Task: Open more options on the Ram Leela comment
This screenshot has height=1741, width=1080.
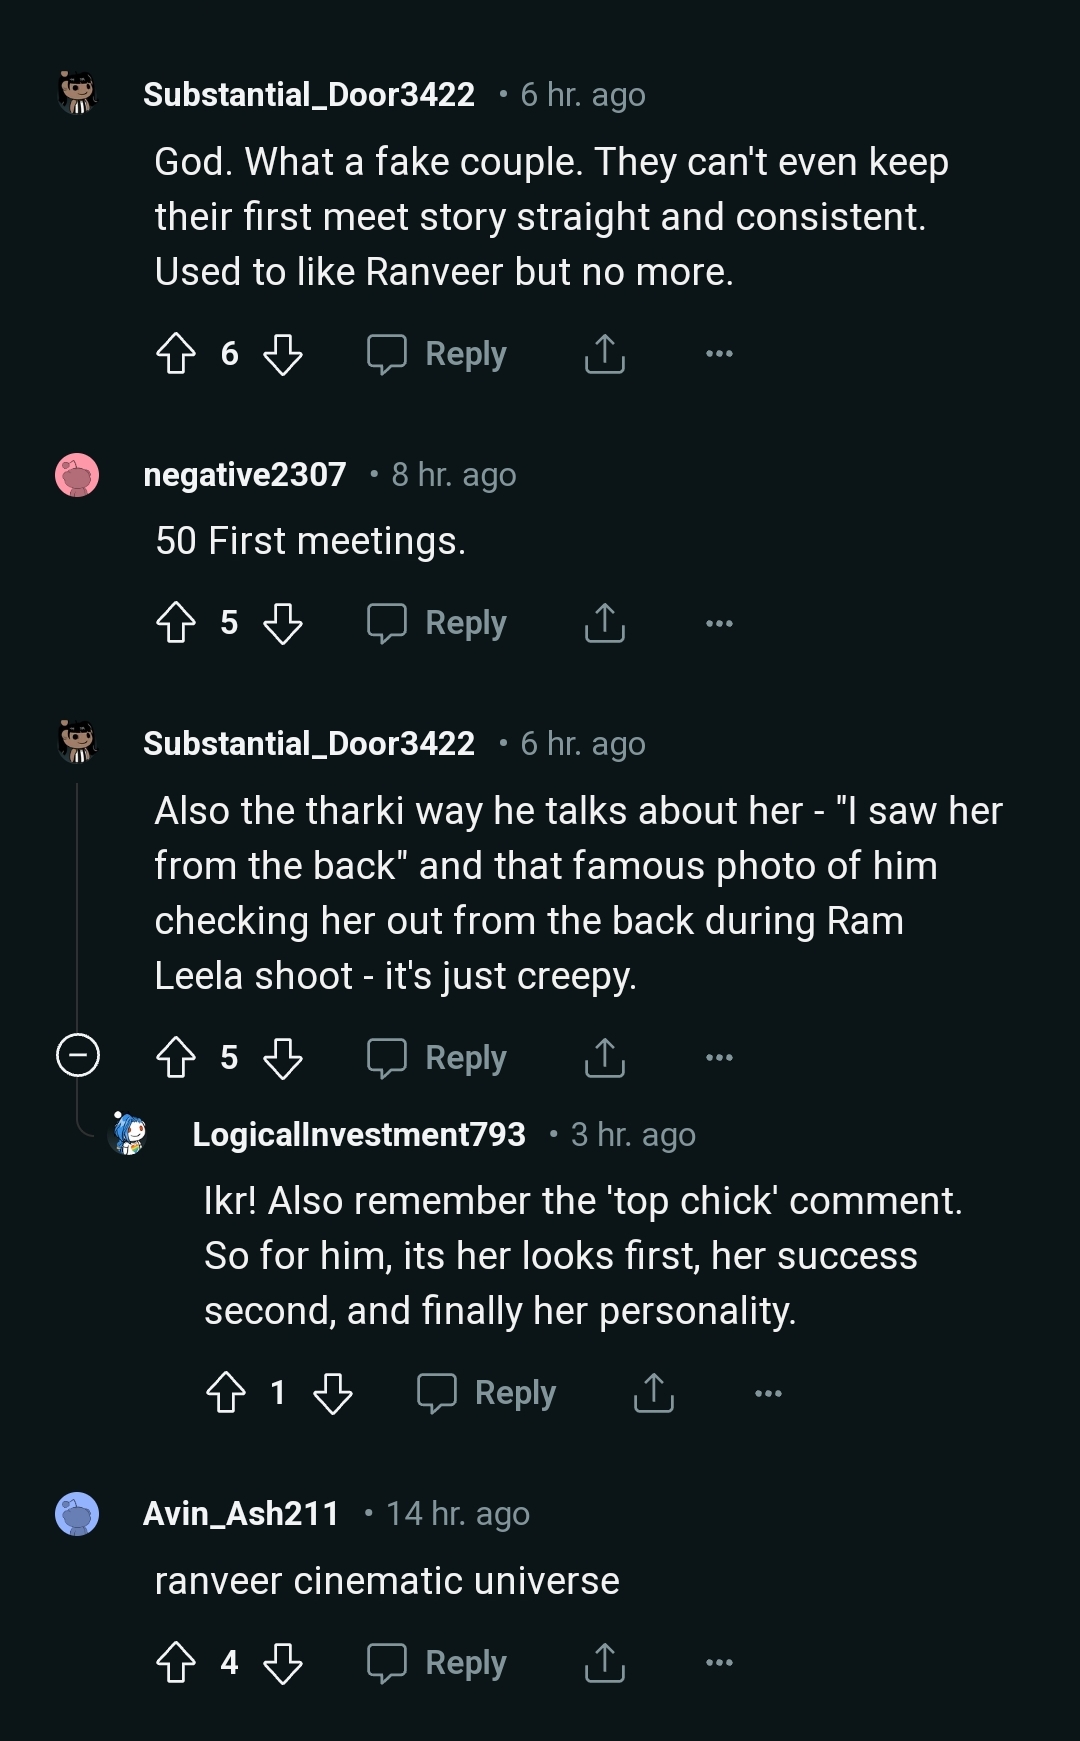Action: [719, 1057]
